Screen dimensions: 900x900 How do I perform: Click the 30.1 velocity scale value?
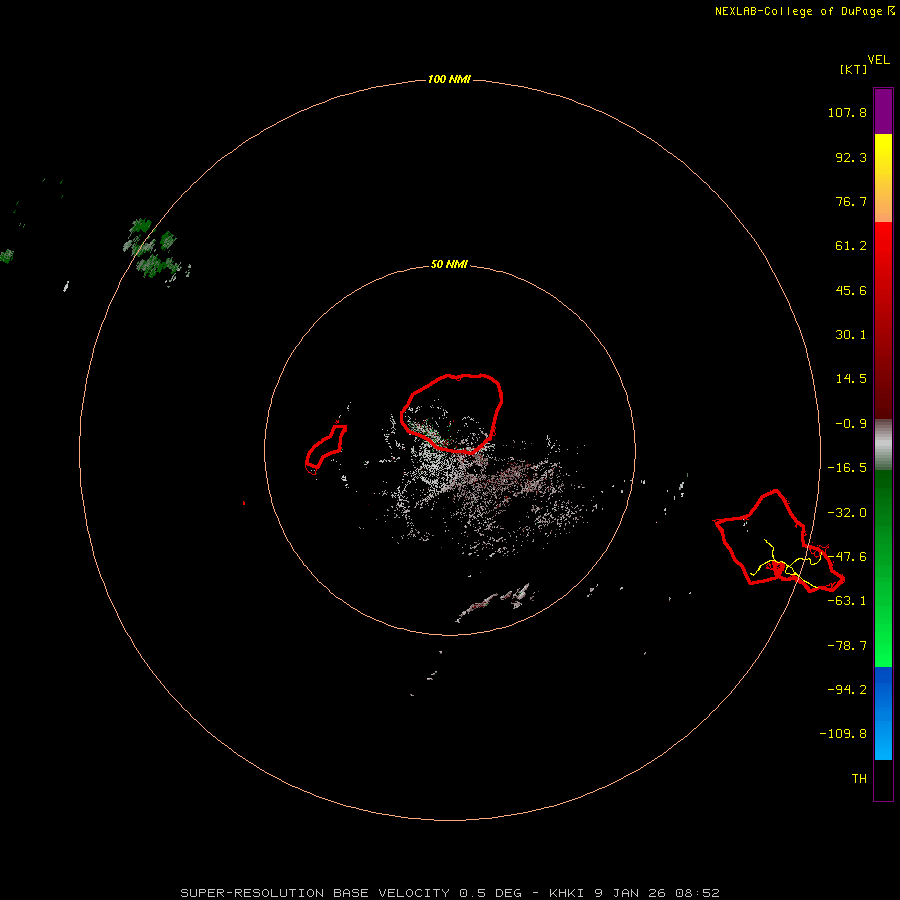[851, 335]
